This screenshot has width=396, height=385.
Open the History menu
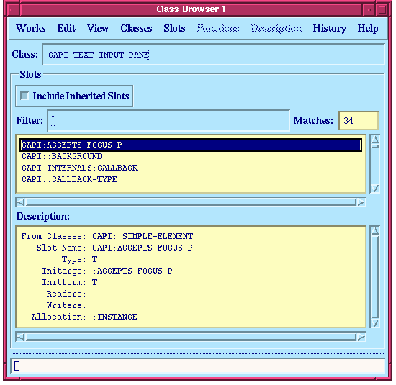pos(329,28)
